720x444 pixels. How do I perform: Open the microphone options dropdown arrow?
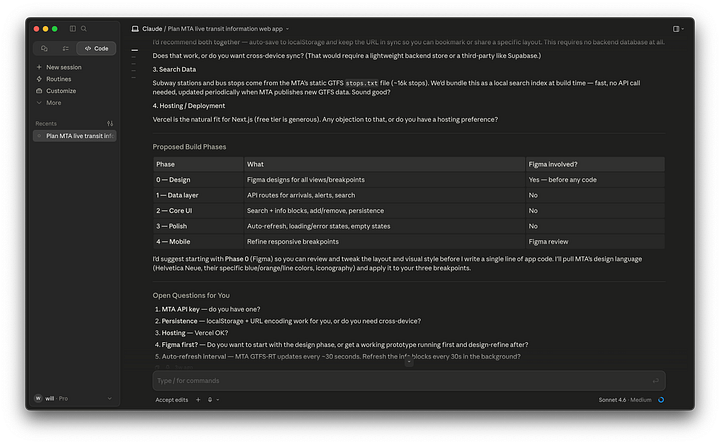point(218,400)
